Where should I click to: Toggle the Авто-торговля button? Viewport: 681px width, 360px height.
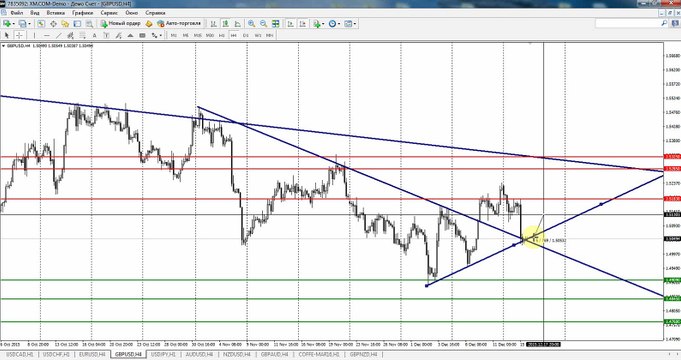[x=179, y=23]
